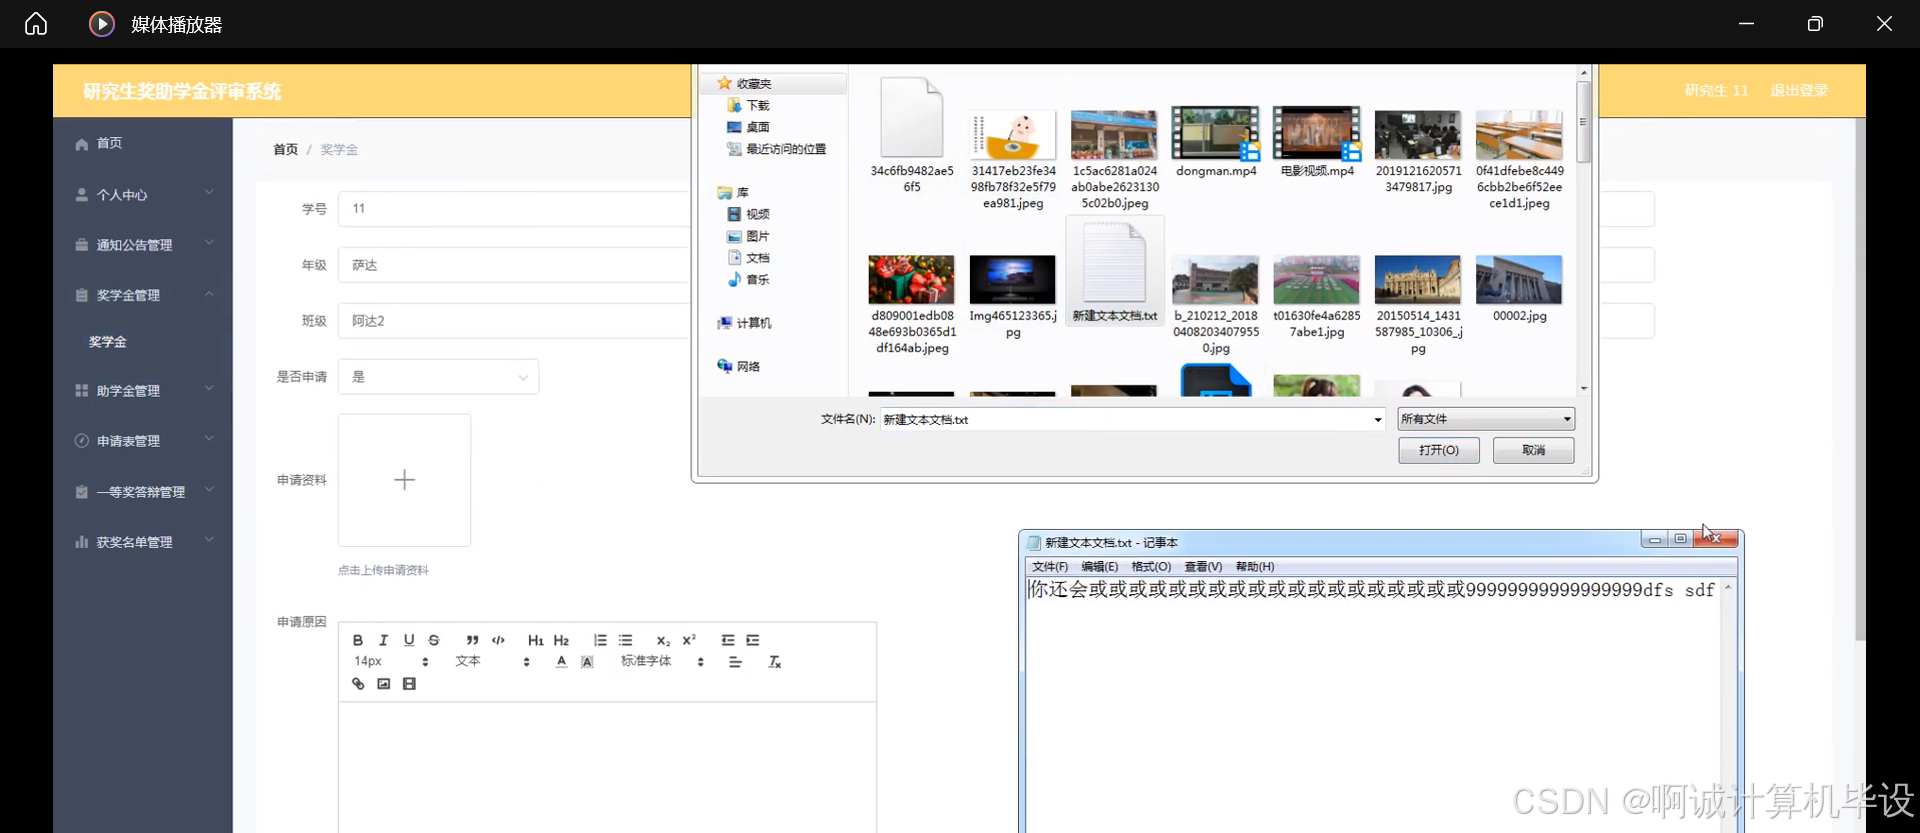
Task: Clear text formatting with the Tx icon
Action: pos(774,661)
